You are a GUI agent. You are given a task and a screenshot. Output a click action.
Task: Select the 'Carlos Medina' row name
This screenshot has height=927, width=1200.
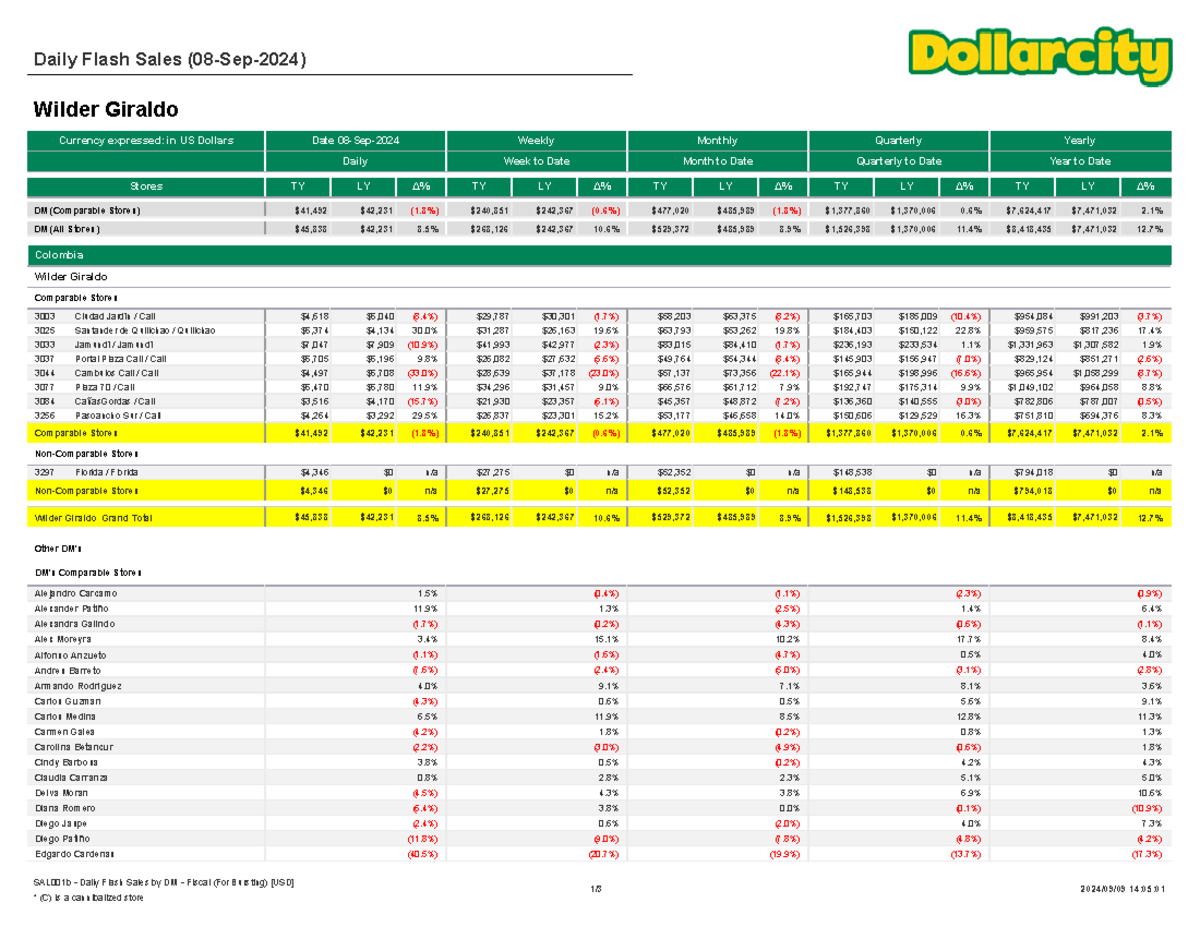(67, 716)
